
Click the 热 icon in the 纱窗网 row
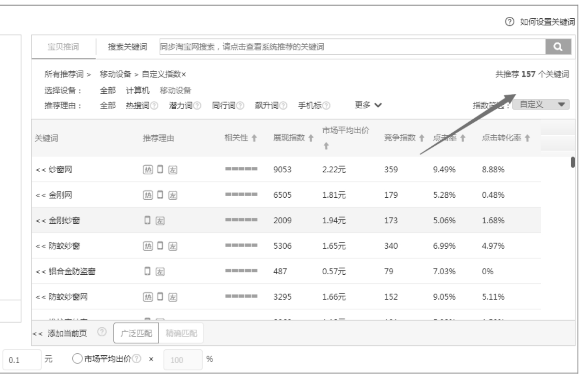tap(148, 170)
